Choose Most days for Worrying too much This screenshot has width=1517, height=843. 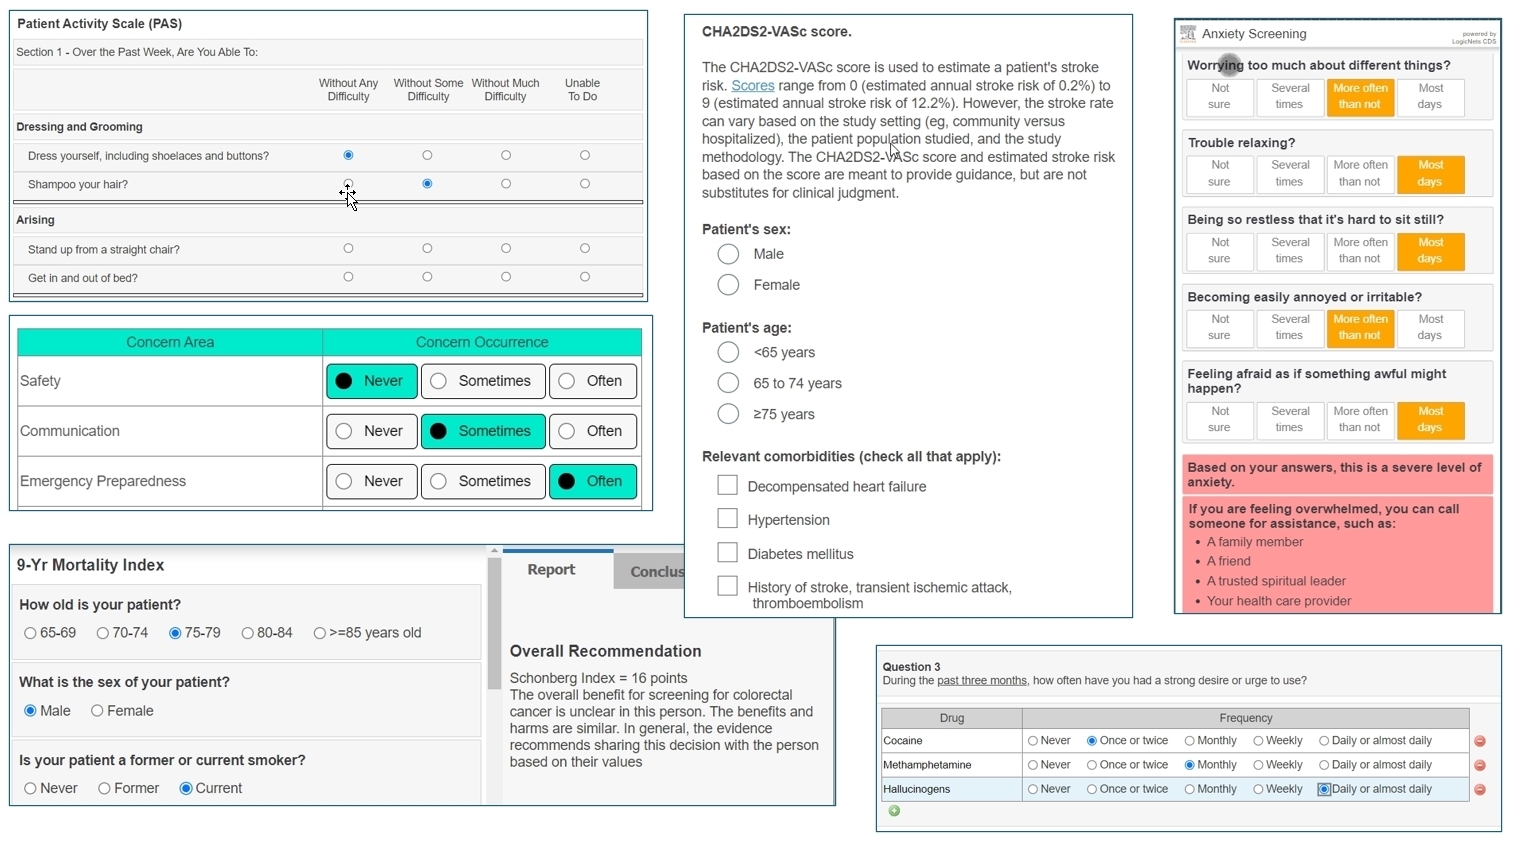click(x=1430, y=96)
